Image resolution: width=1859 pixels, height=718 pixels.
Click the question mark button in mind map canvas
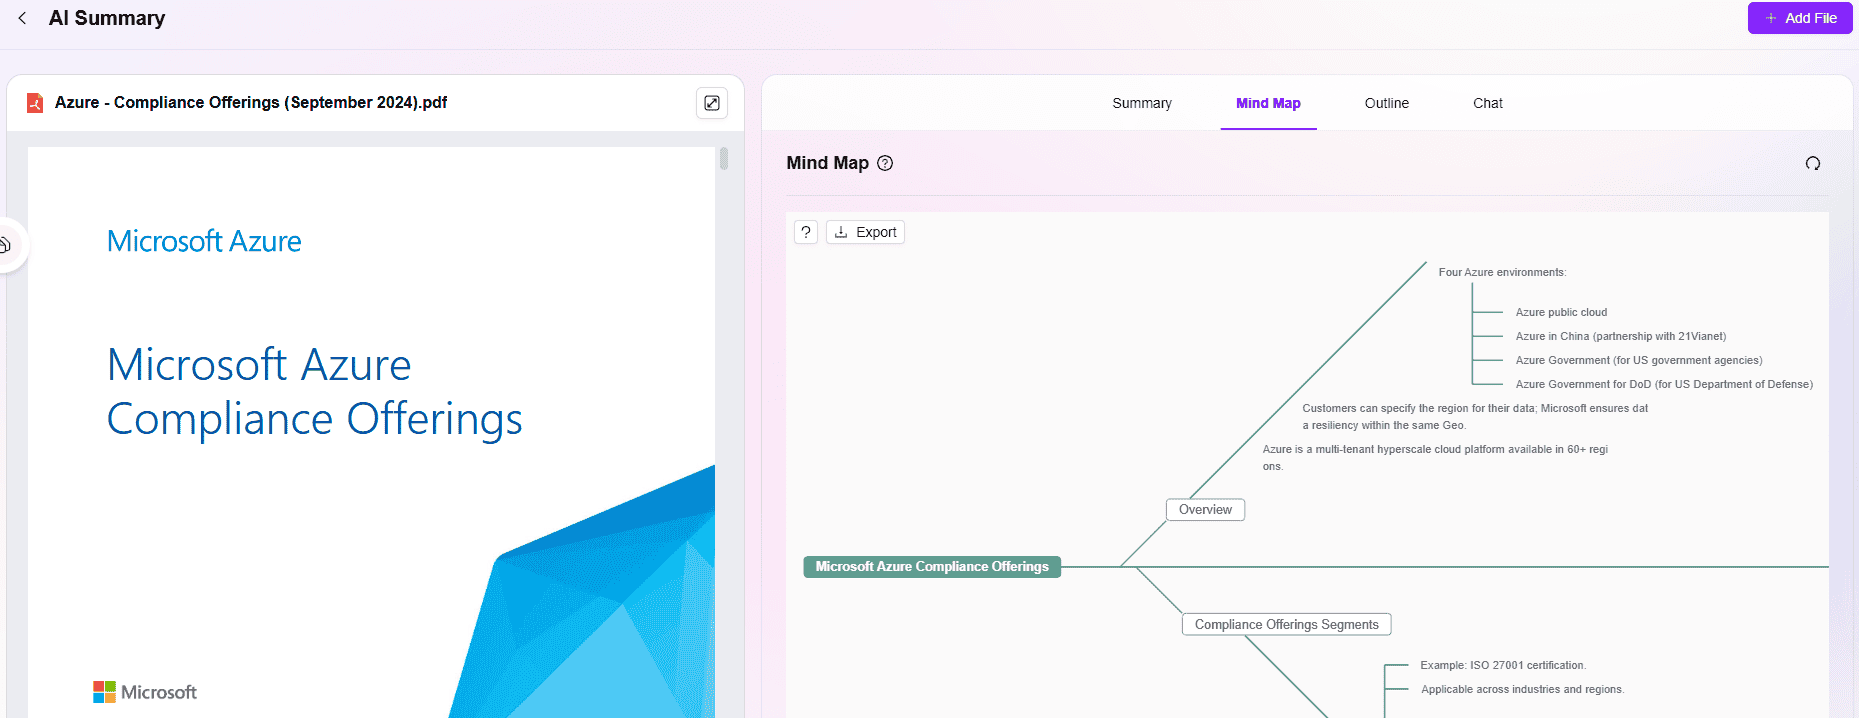(806, 232)
